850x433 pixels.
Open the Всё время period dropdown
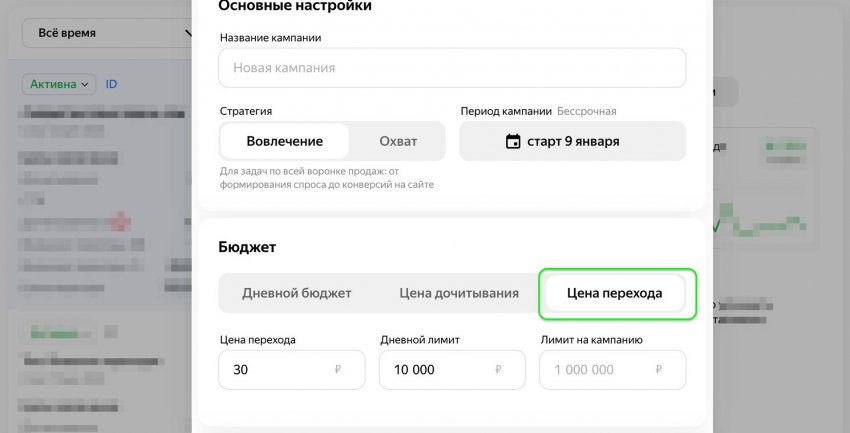[x=108, y=33]
